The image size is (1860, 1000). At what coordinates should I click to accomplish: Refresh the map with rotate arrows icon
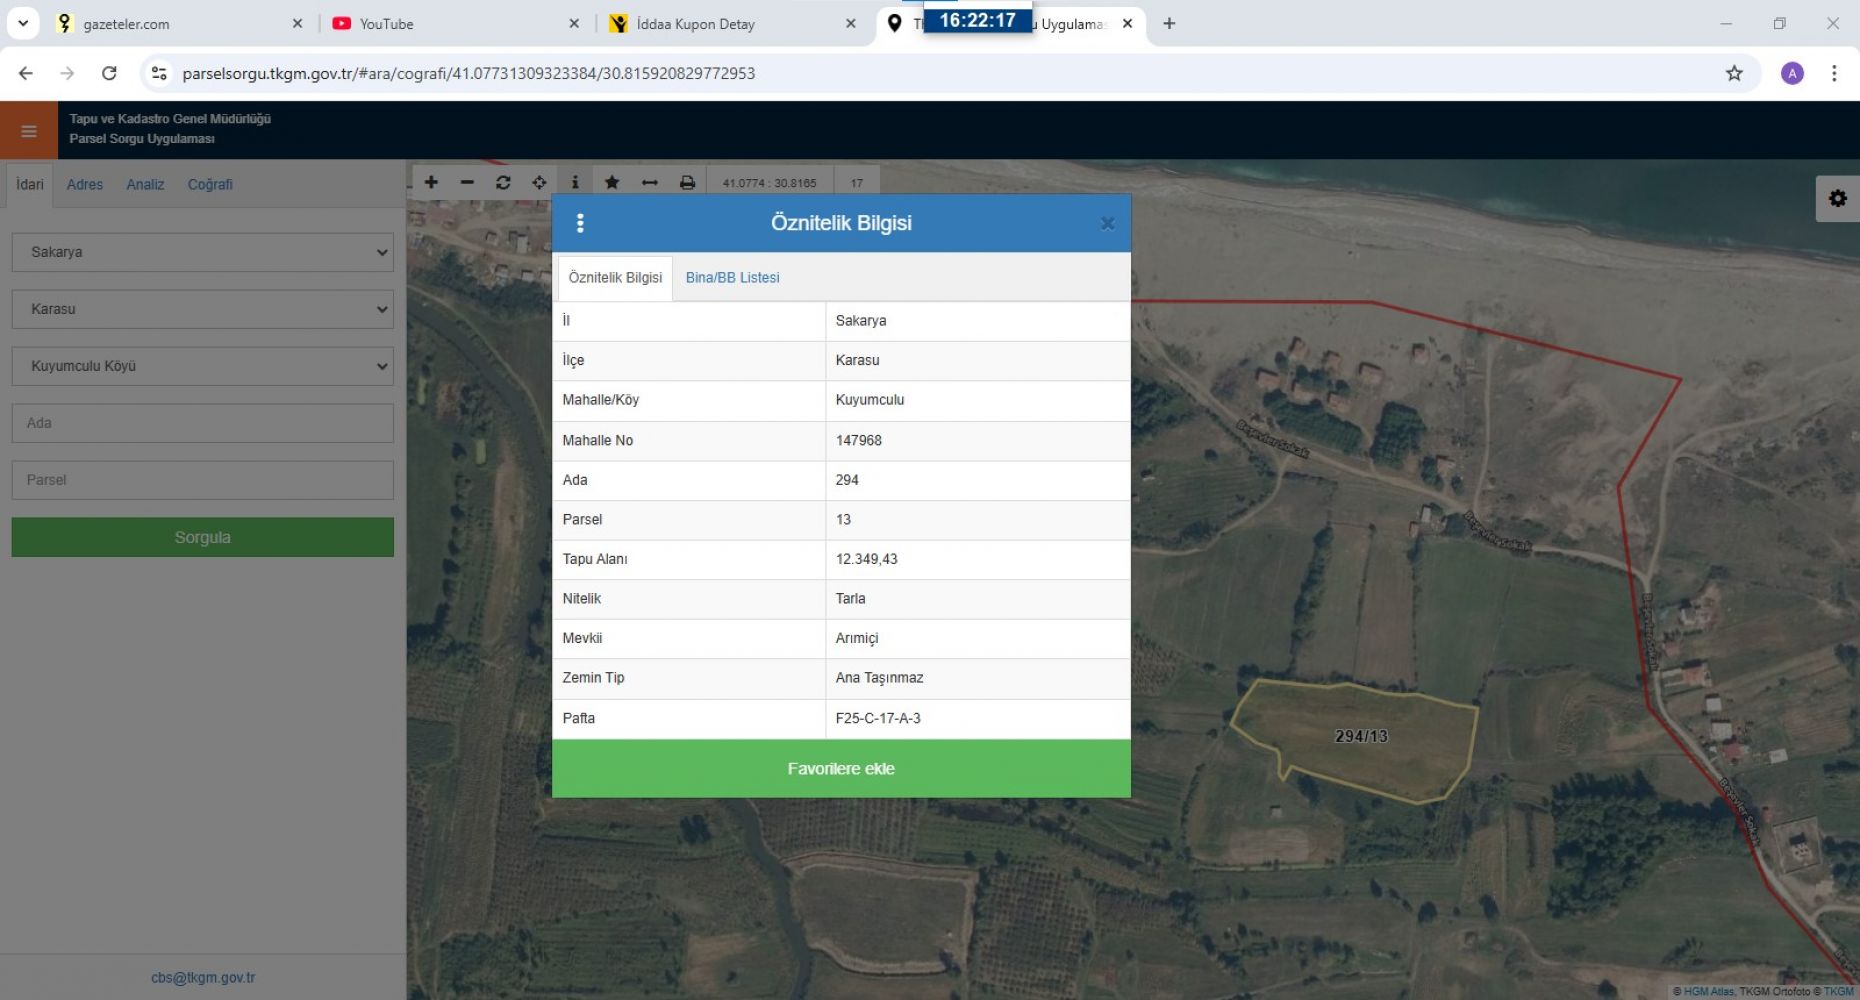coord(503,182)
